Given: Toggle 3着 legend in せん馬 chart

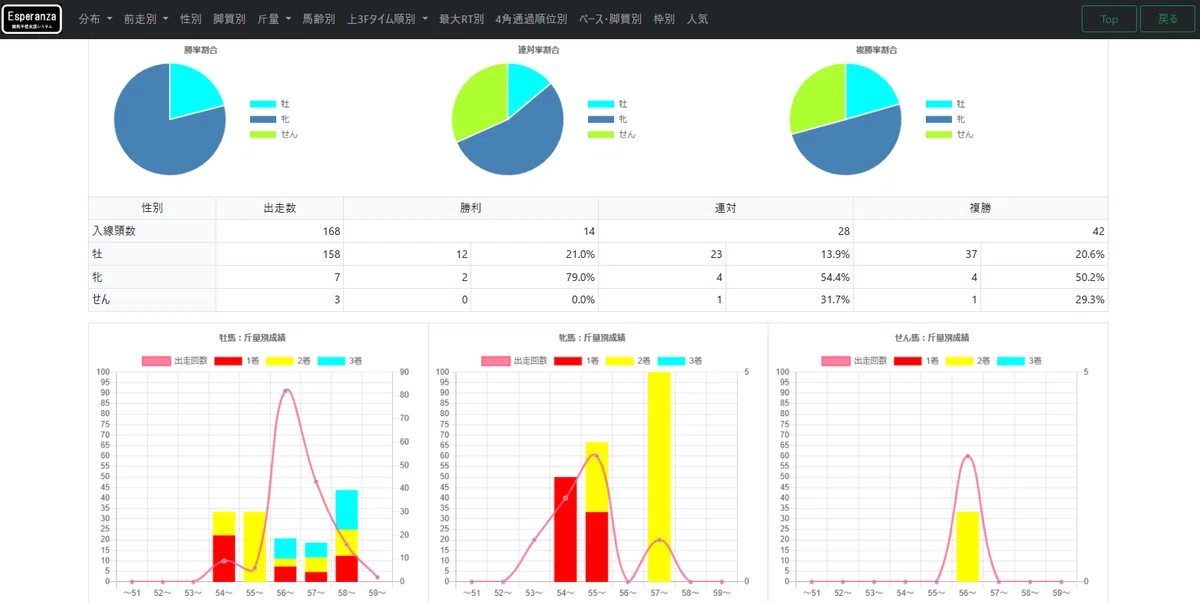Looking at the screenshot, I should (1022, 361).
